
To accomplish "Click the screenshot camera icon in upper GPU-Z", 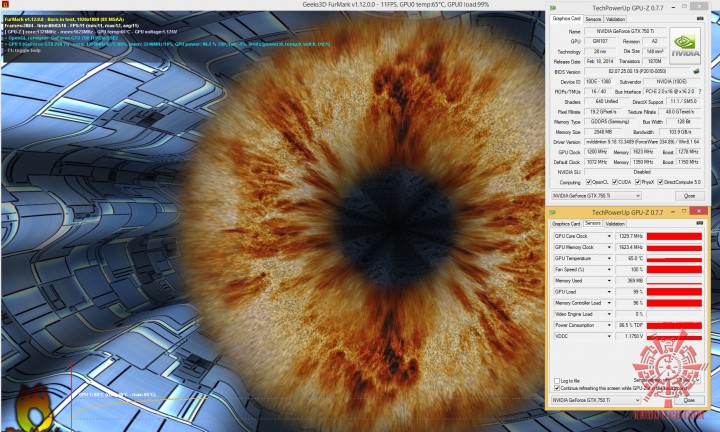I will pos(700,19).
